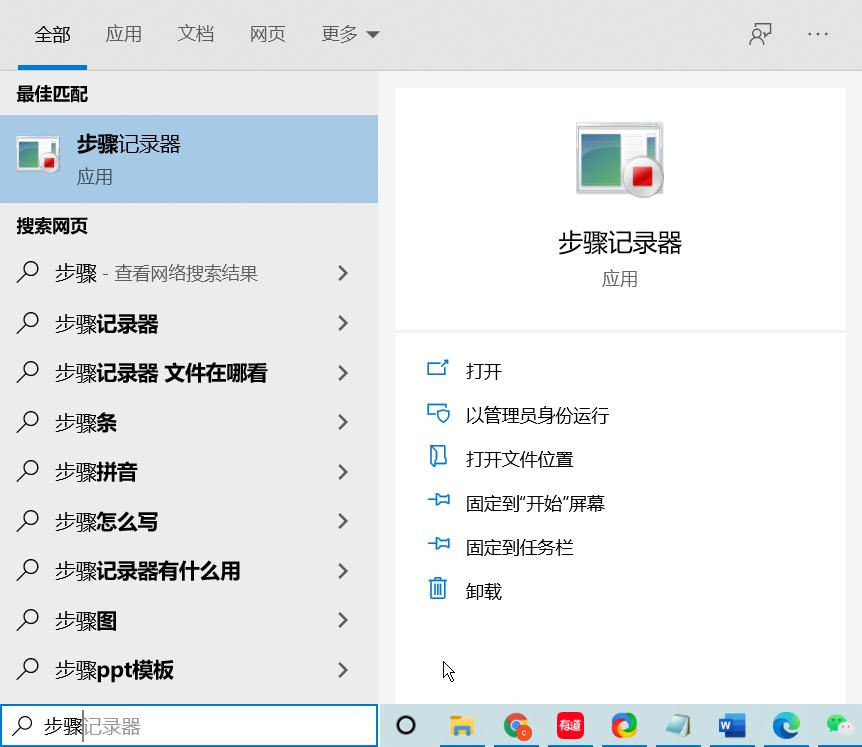Image resolution: width=862 pixels, height=747 pixels.
Task: Click the shield icon beside 以管理员身份运行
Action: point(438,414)
